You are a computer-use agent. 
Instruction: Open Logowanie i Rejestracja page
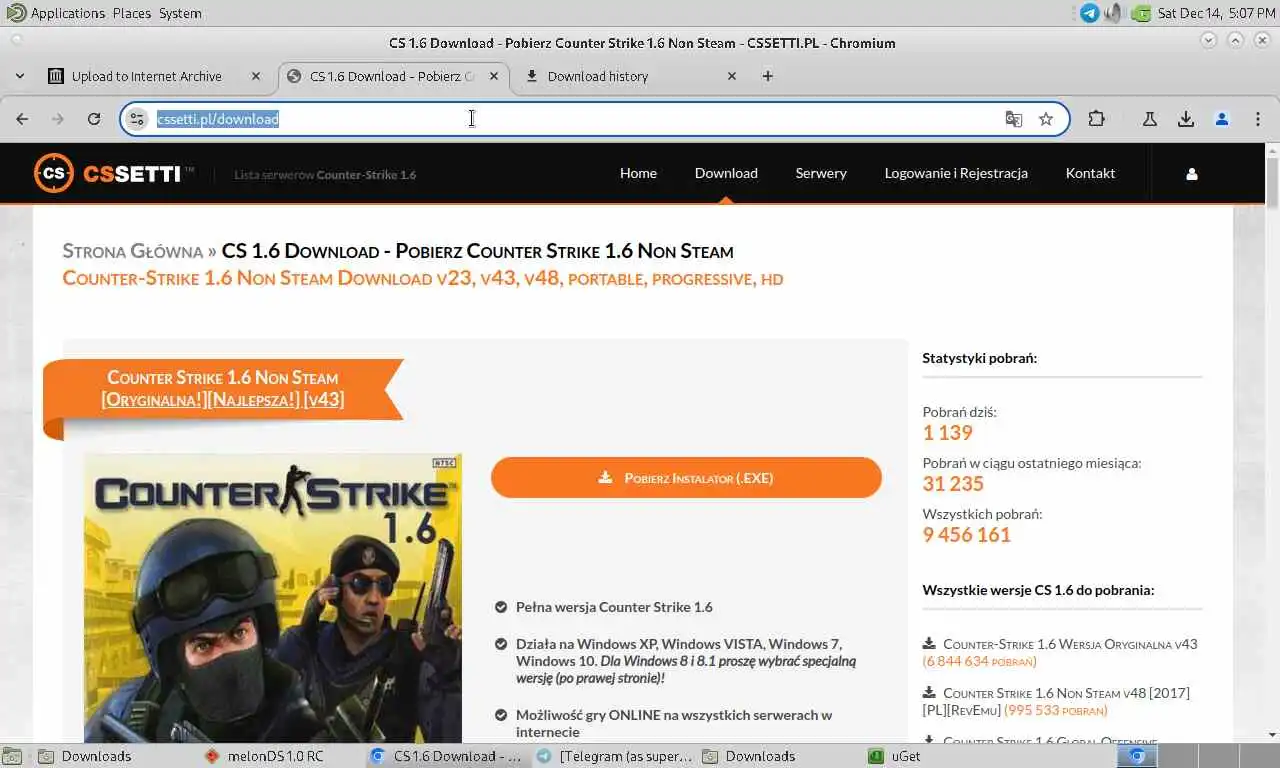[x=956, y=173]
